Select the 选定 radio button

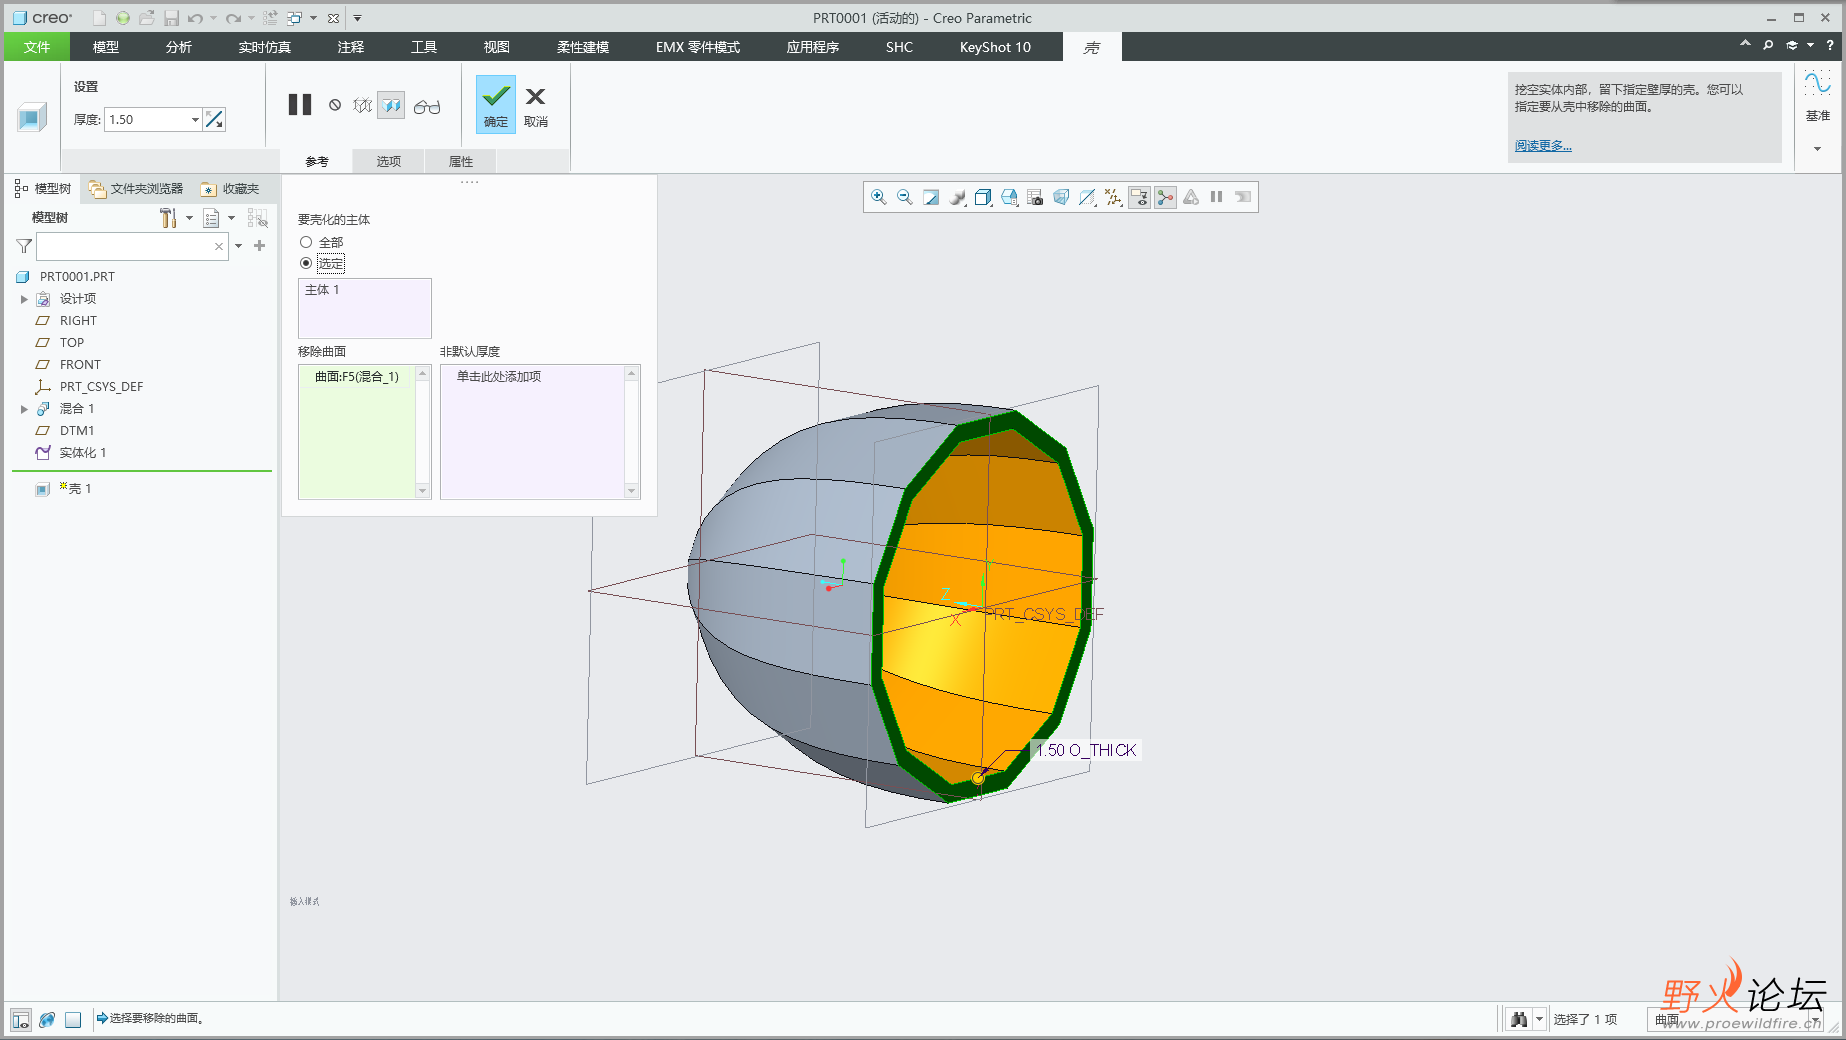pos(306,263)
